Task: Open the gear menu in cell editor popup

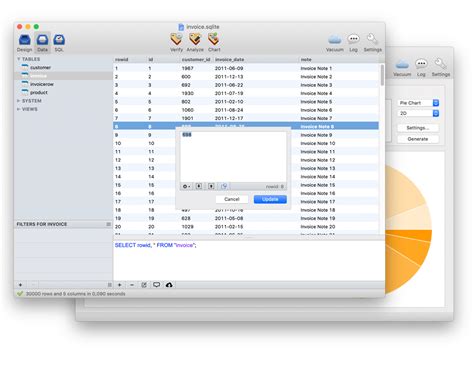Action: point(186,186)
